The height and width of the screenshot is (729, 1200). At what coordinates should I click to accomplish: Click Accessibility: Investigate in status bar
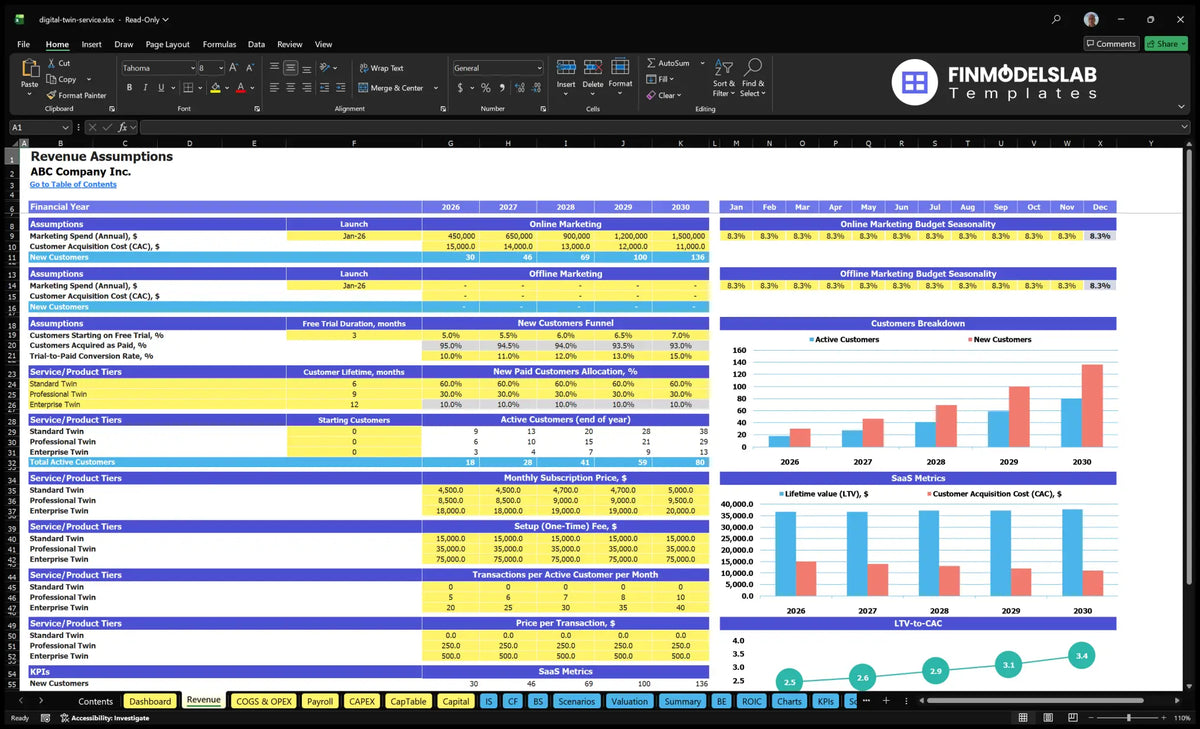point(104,718)
